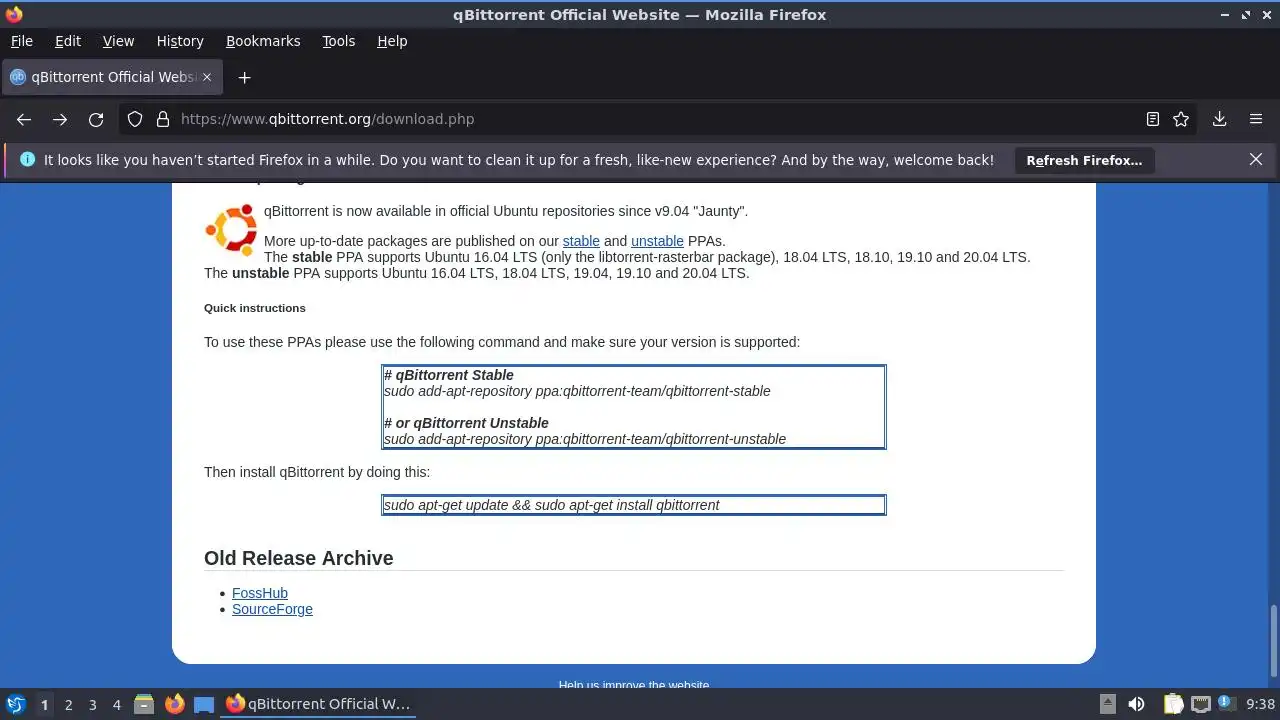Viewport: 1280px width, 720px height.
Task: Open the SourceForge archive link
Action: coord(272,609)
